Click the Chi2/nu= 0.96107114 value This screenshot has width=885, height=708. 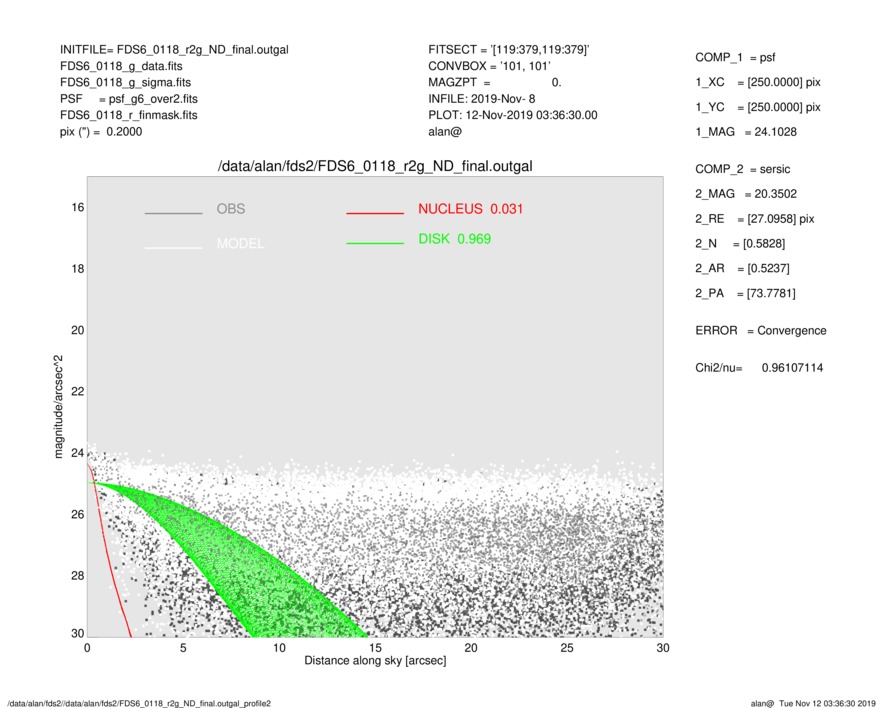pos(759,368)
